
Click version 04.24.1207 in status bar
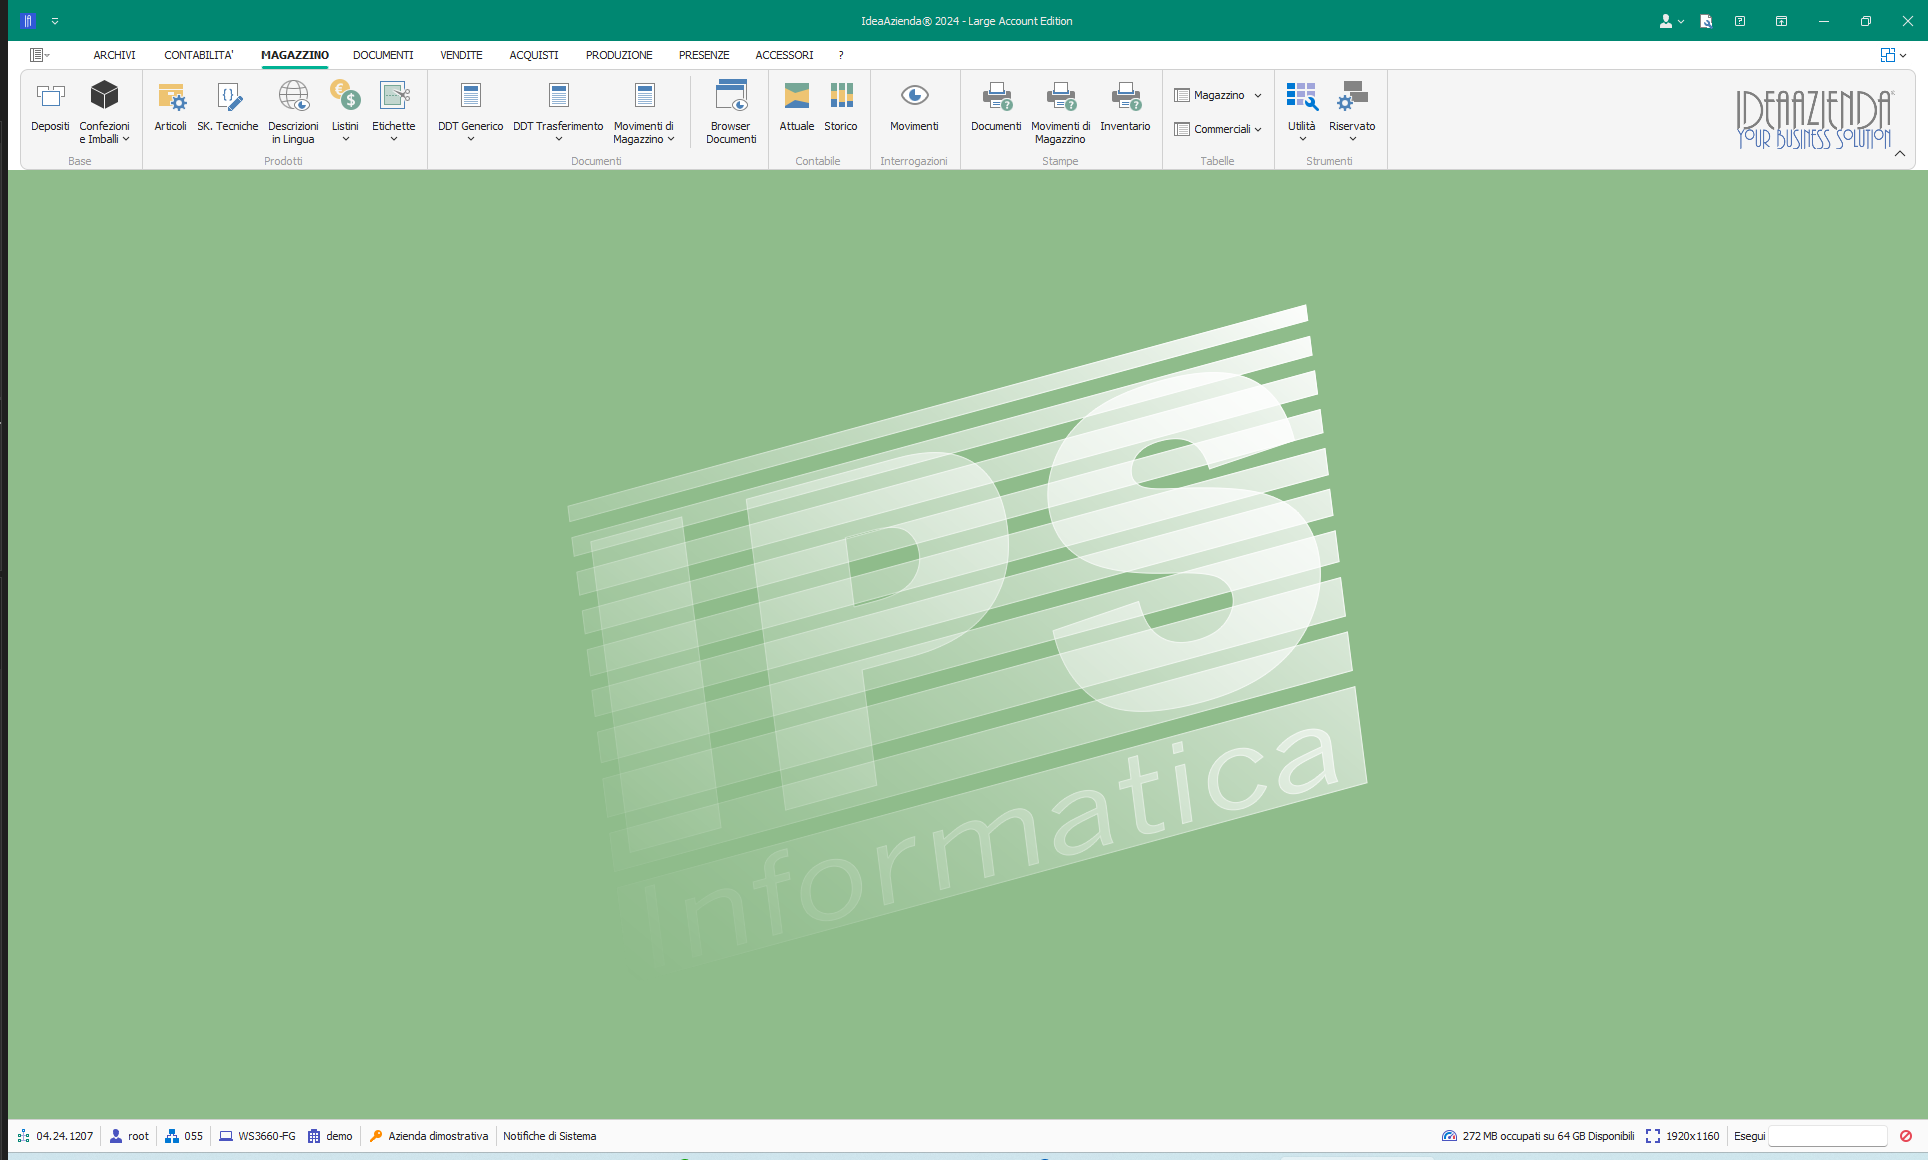click(55, 1136)
